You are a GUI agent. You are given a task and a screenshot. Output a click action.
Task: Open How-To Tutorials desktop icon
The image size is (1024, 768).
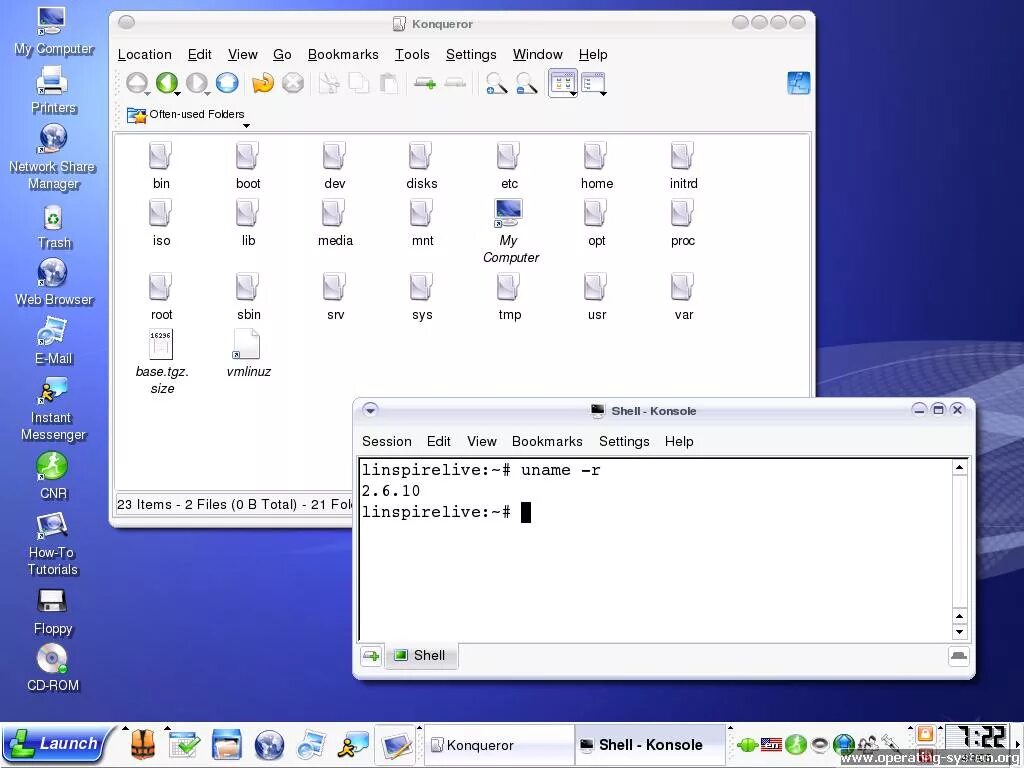click(x=52, y=544)
